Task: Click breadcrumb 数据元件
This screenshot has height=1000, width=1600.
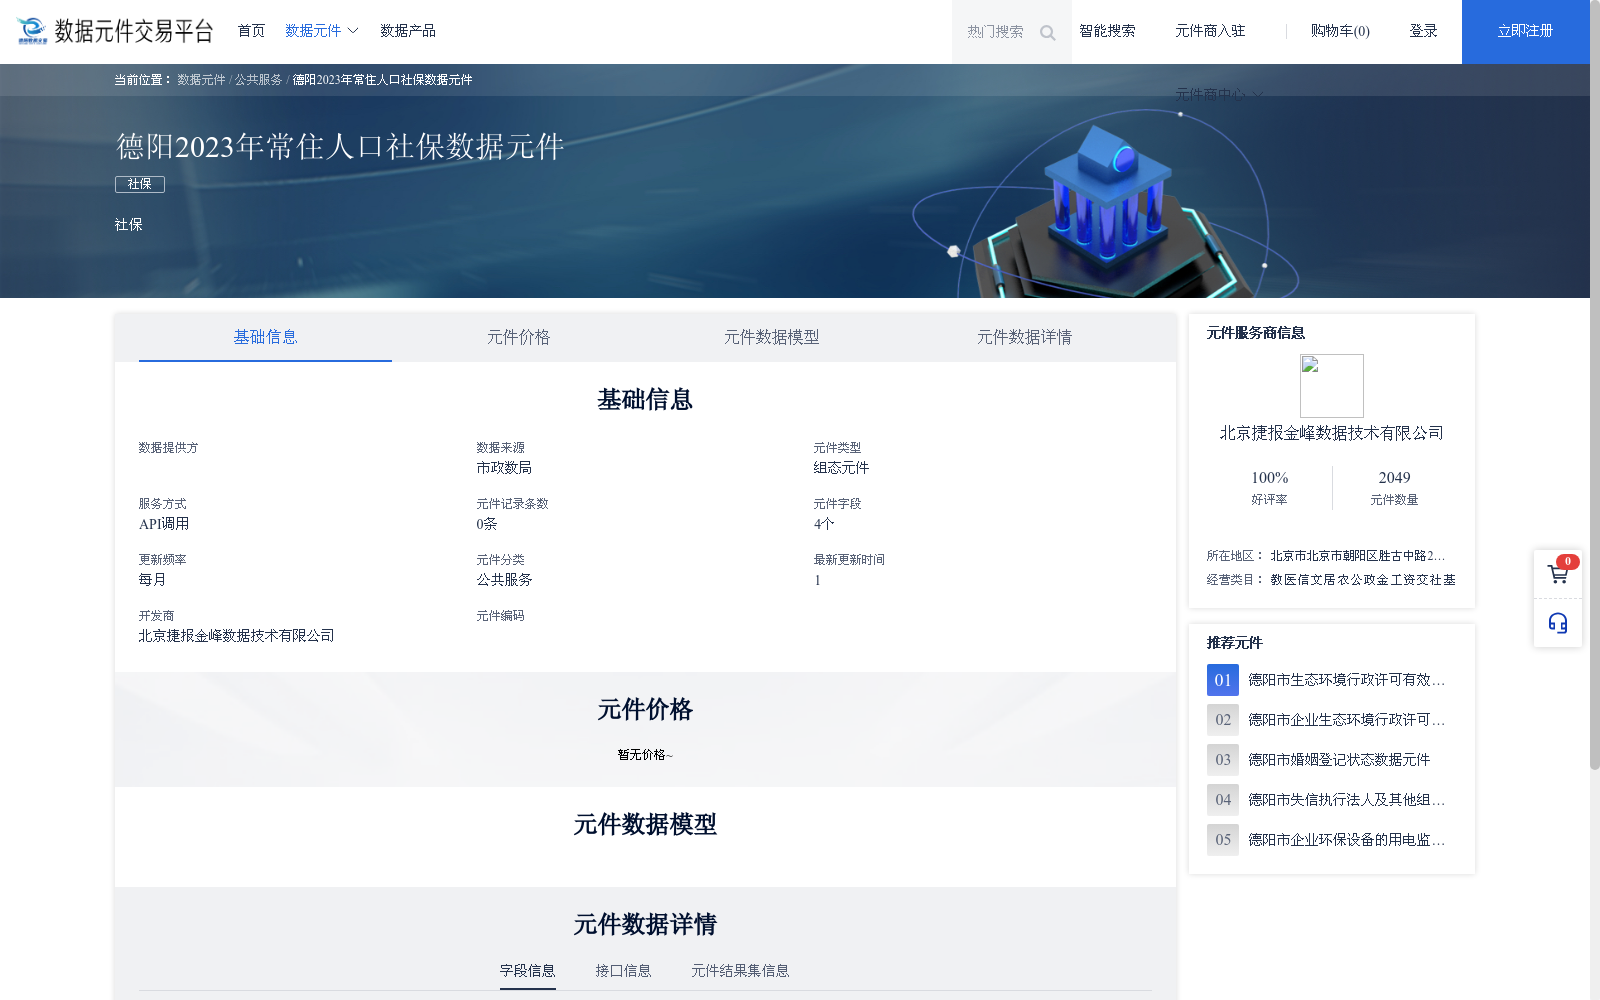Action: 201,80
